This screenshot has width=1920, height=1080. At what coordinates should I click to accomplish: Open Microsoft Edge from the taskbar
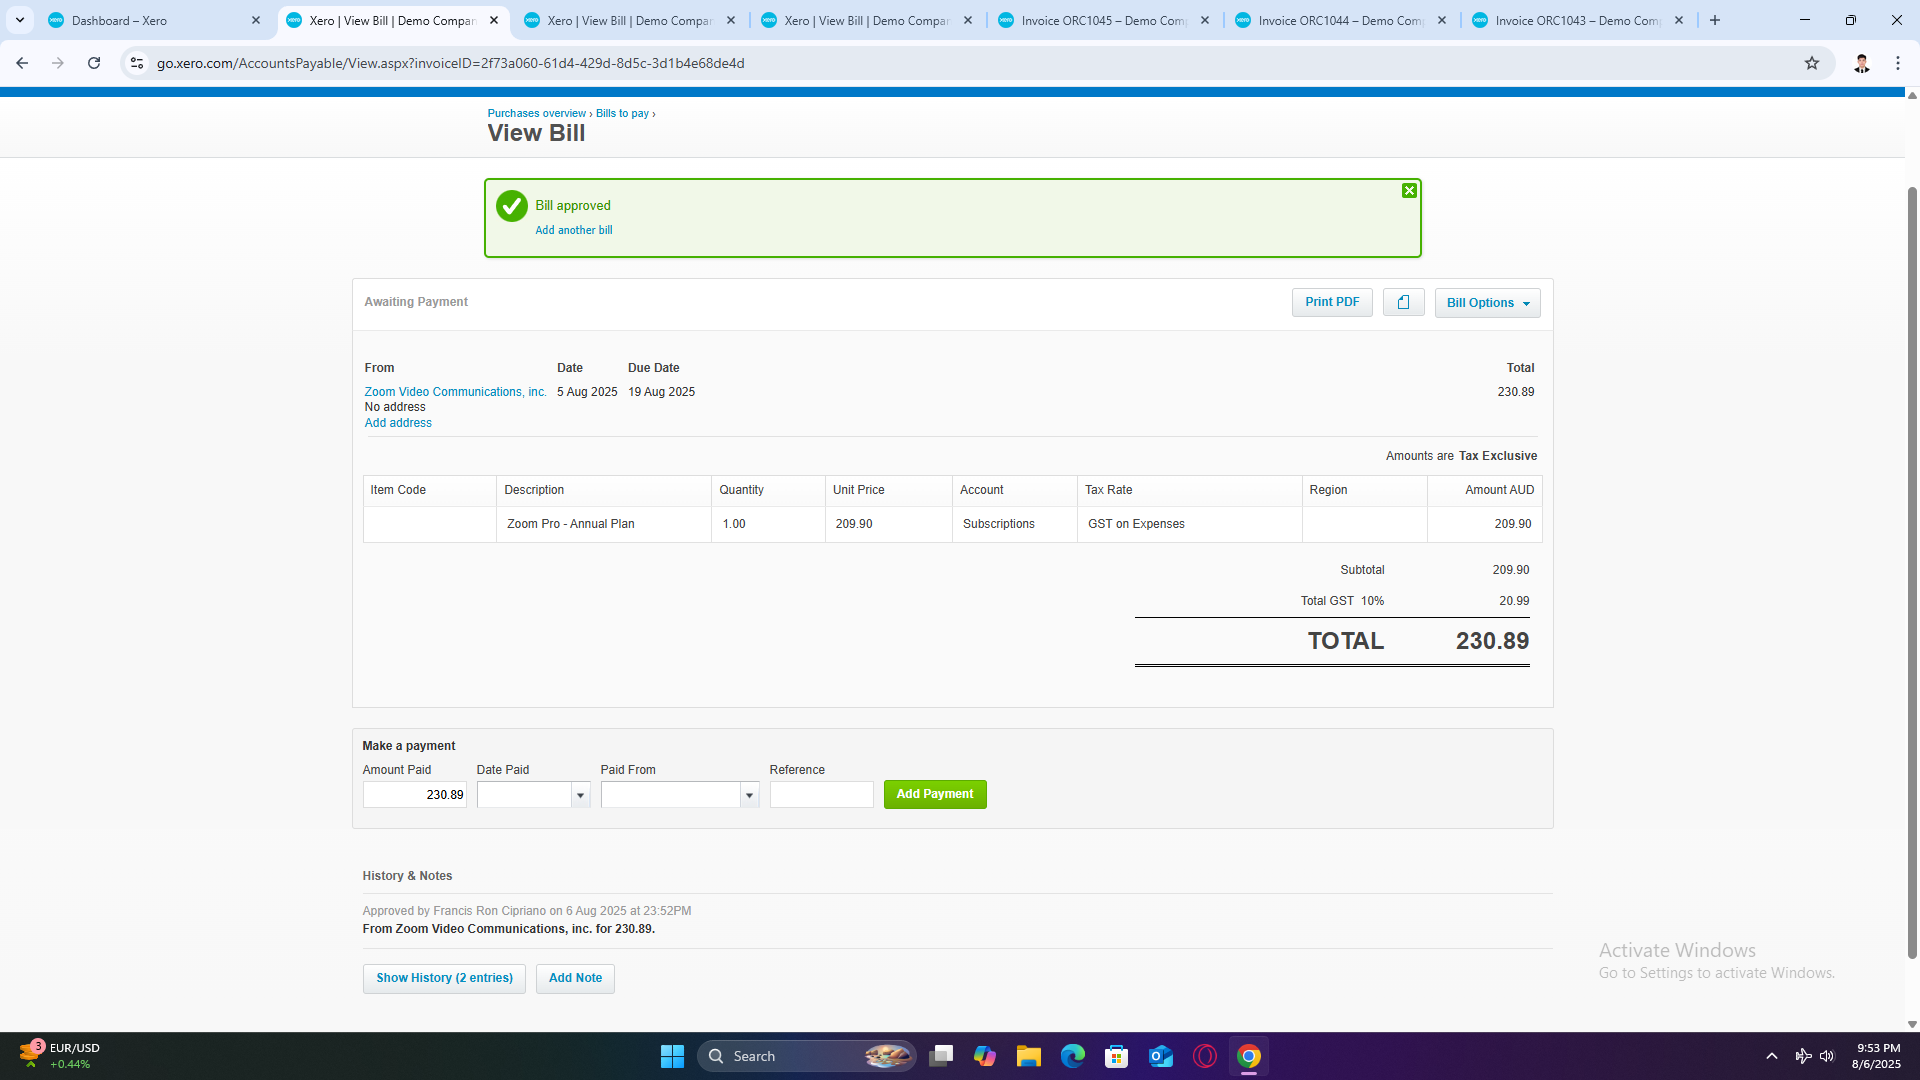pos(1073,1056)
